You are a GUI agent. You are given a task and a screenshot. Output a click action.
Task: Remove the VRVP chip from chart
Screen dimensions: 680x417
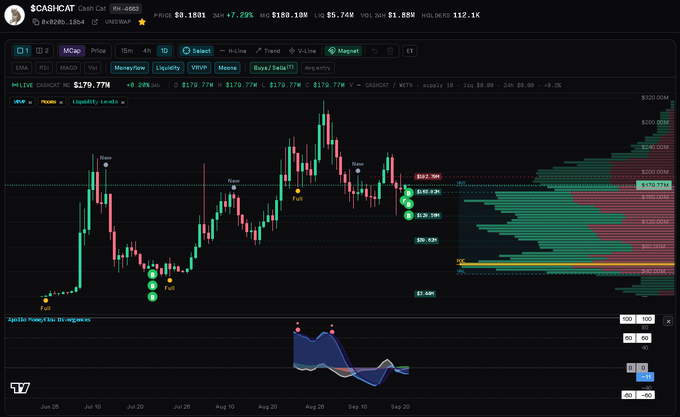(x=30, y=102)
